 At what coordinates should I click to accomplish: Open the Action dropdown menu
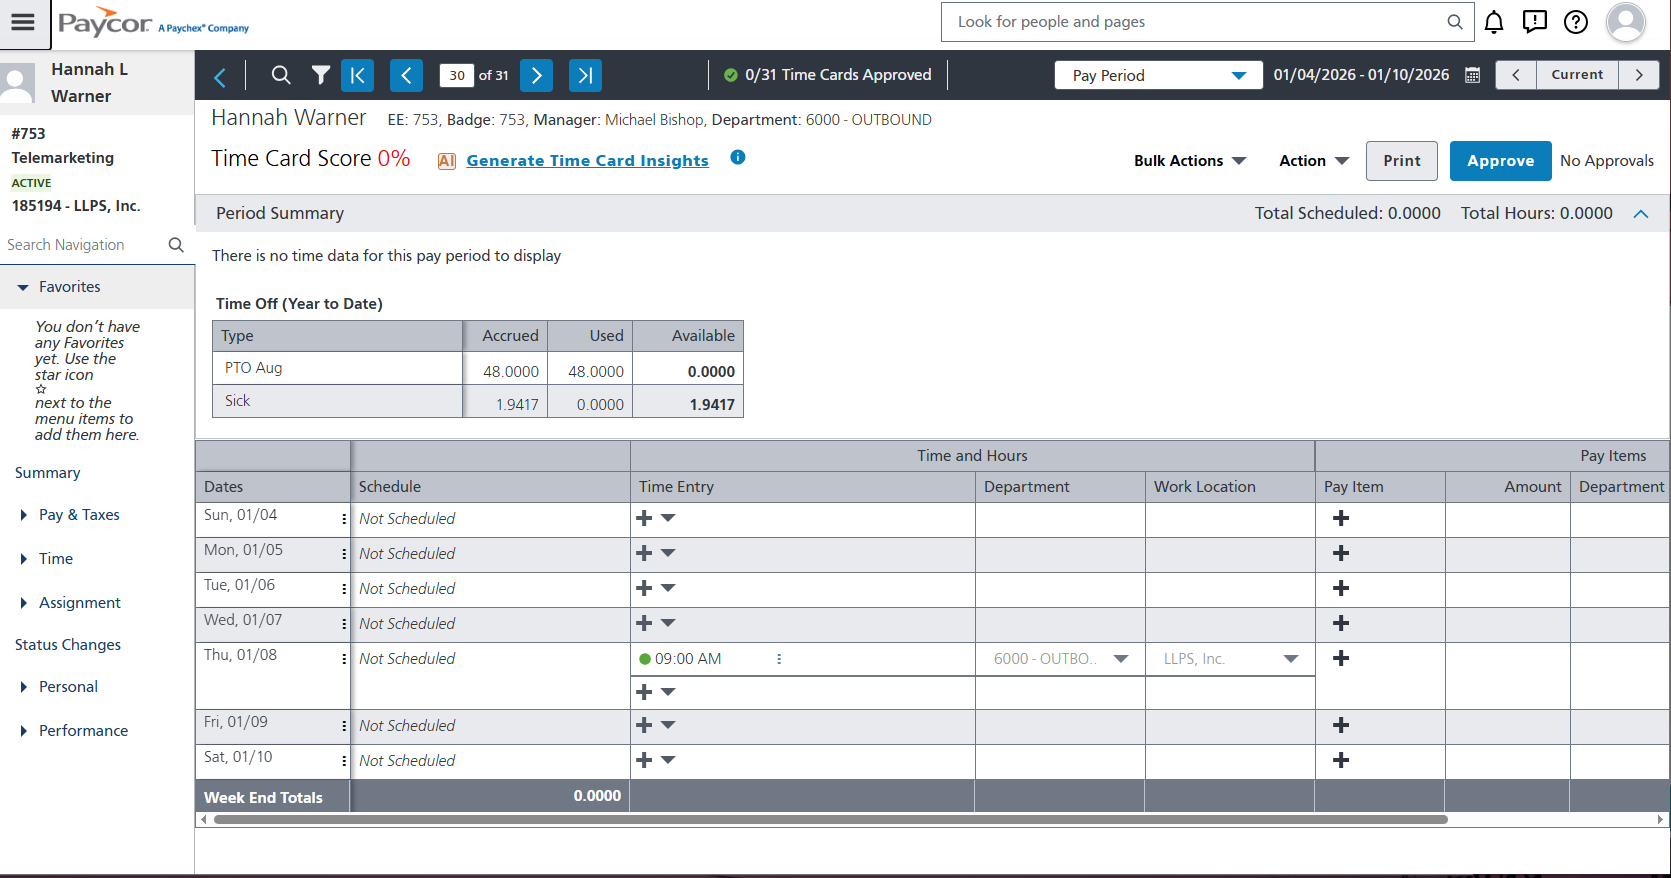click(x=1313, y=161)
